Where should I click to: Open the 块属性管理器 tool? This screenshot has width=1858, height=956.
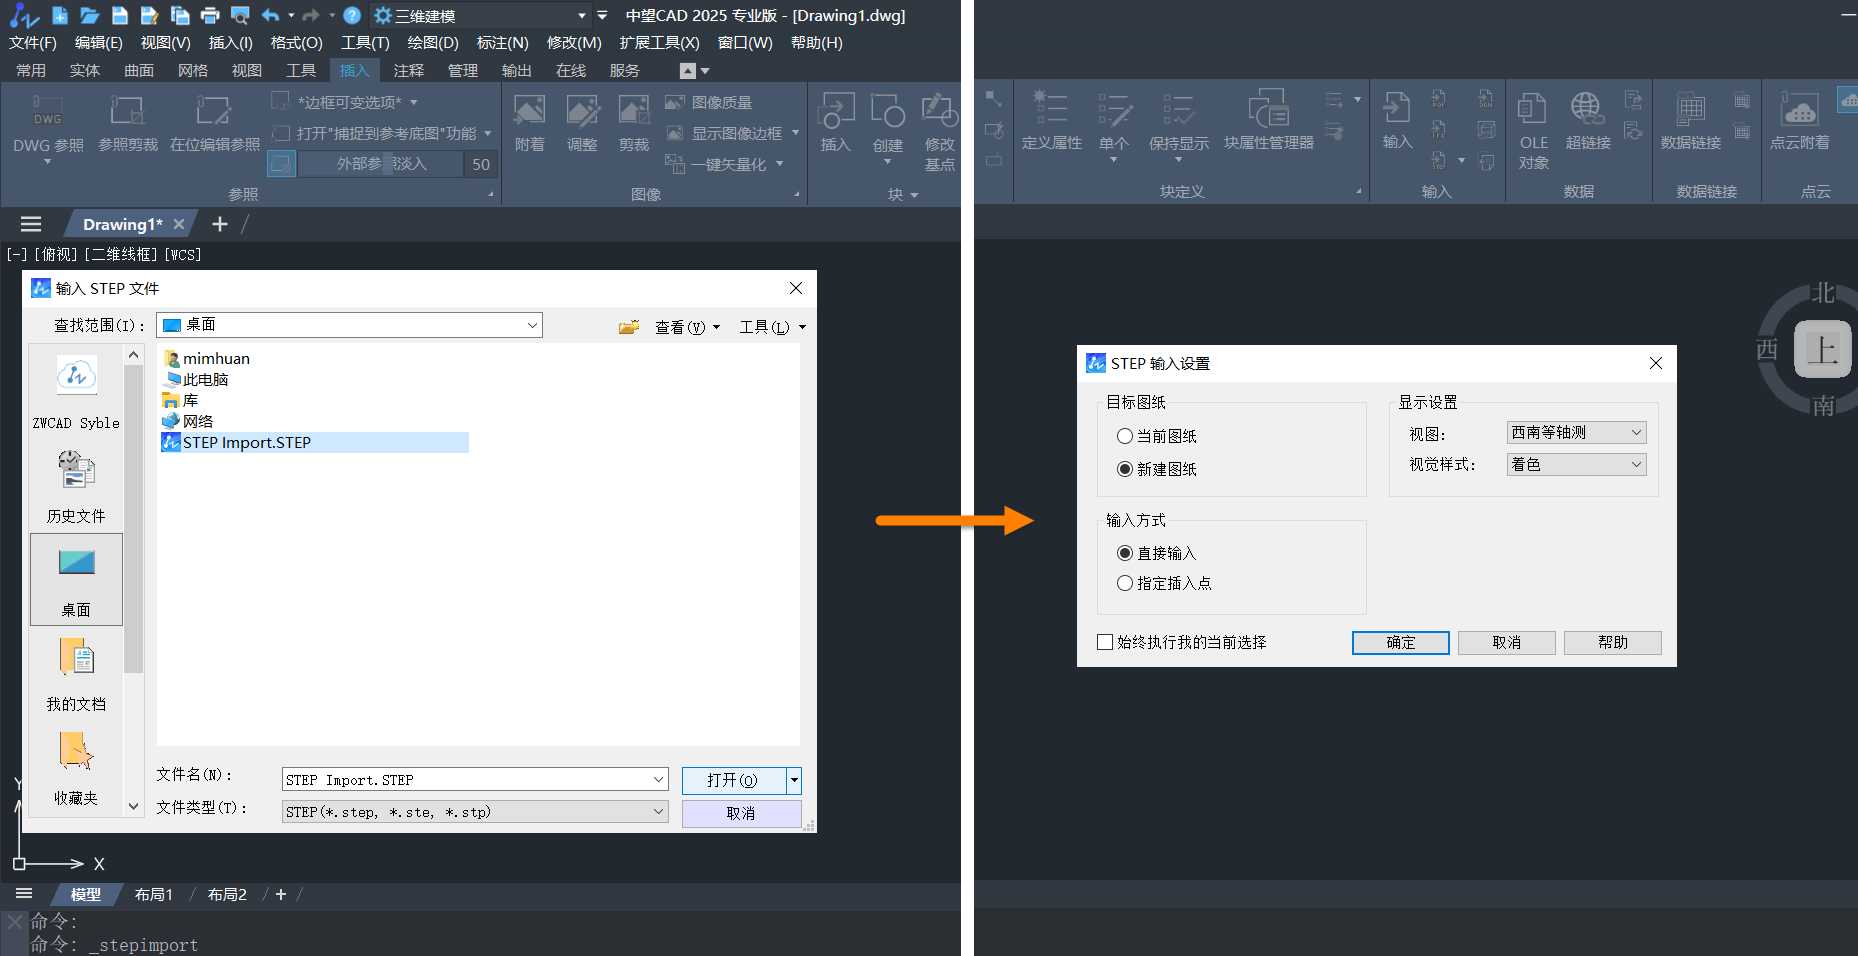[x=1268, y=110]
